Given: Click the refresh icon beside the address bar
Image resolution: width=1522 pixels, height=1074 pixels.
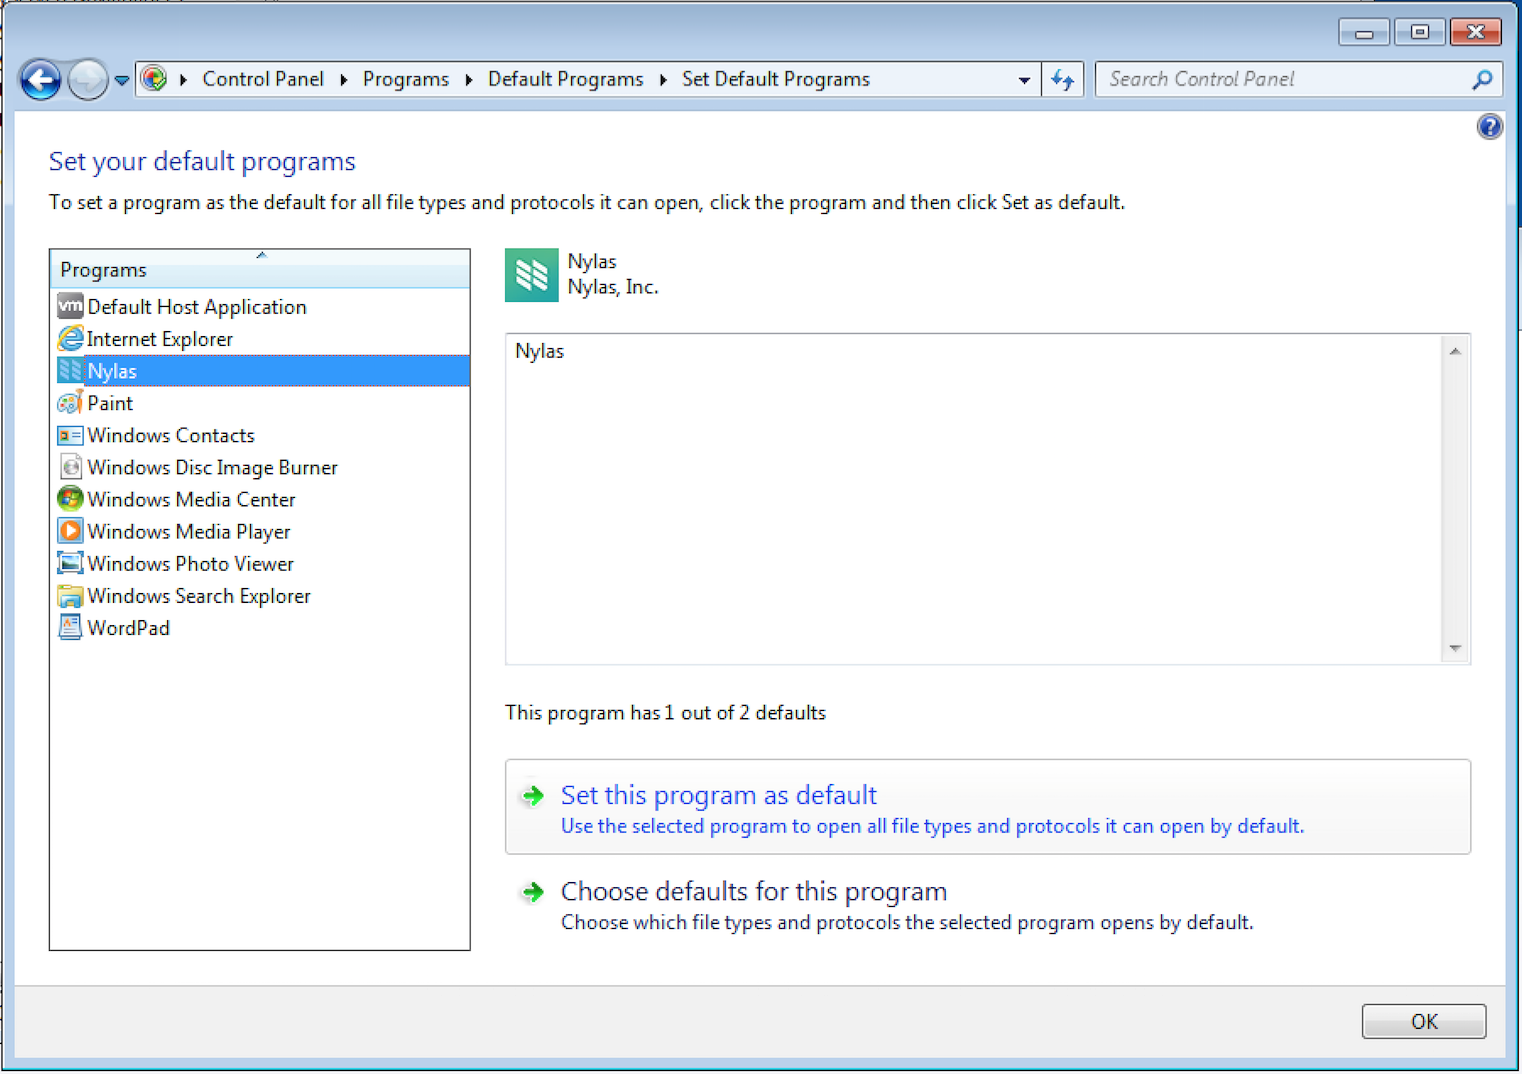Looking at the screenshot, I should click(x=1062, y=80).
